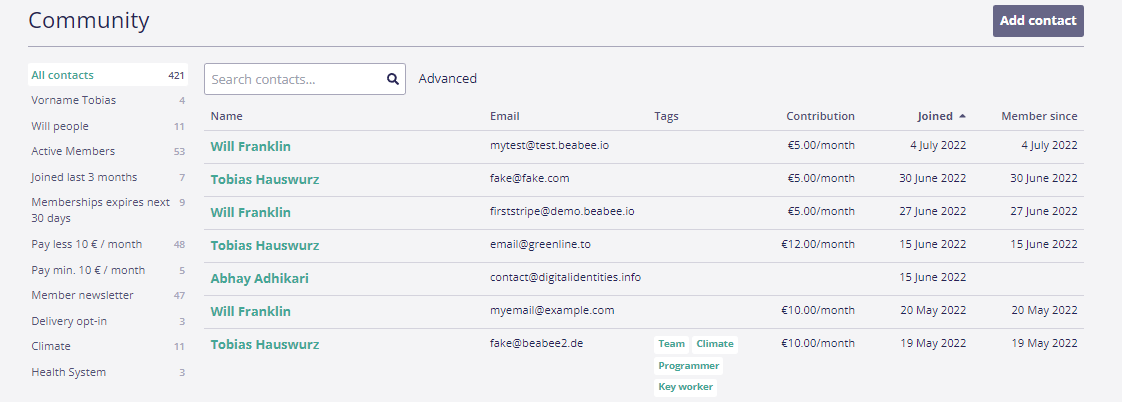
Task: Open Tobias Hauswurz with fake@fake.com email
Action: point(264,180)
